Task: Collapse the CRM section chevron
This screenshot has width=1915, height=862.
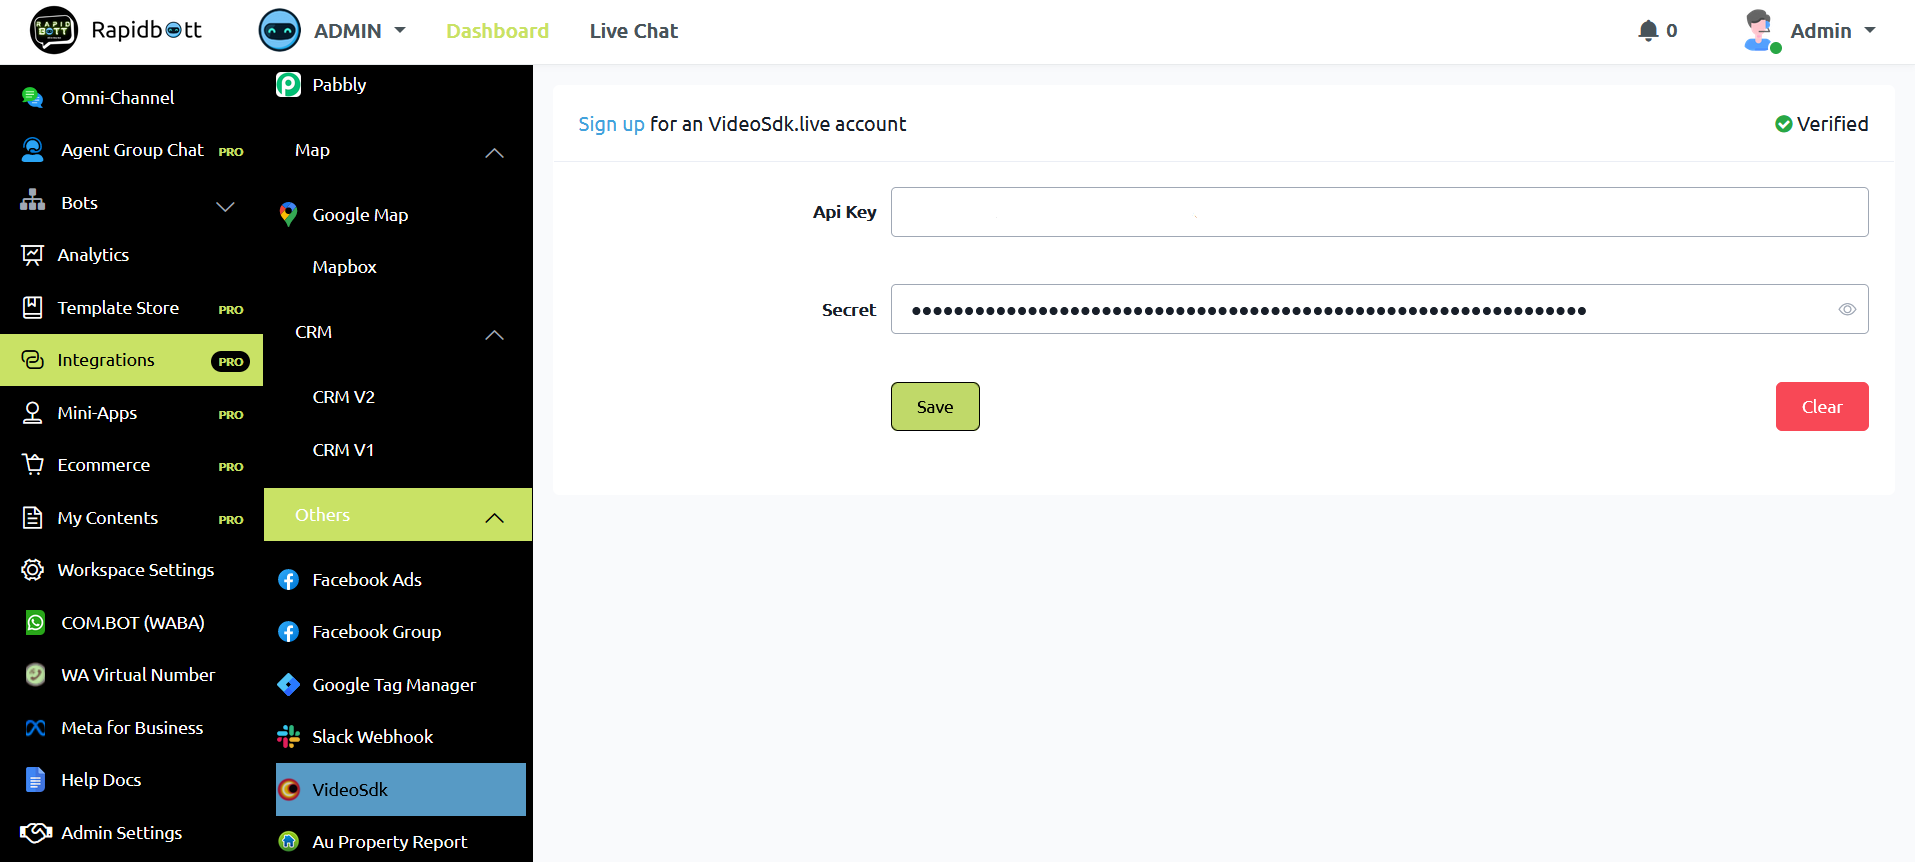Action: coord(494,335)
